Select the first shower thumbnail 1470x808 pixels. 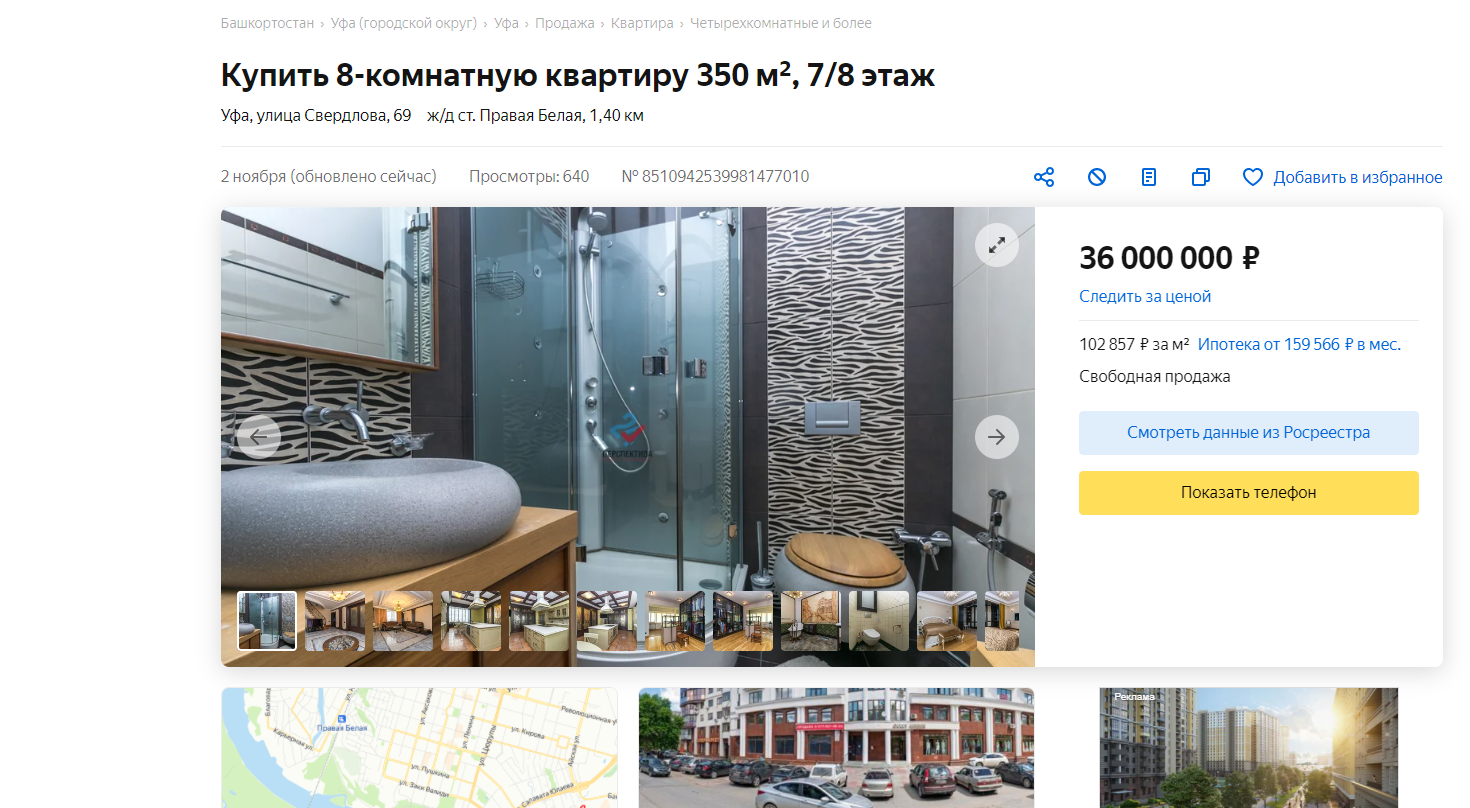(267, 621)
